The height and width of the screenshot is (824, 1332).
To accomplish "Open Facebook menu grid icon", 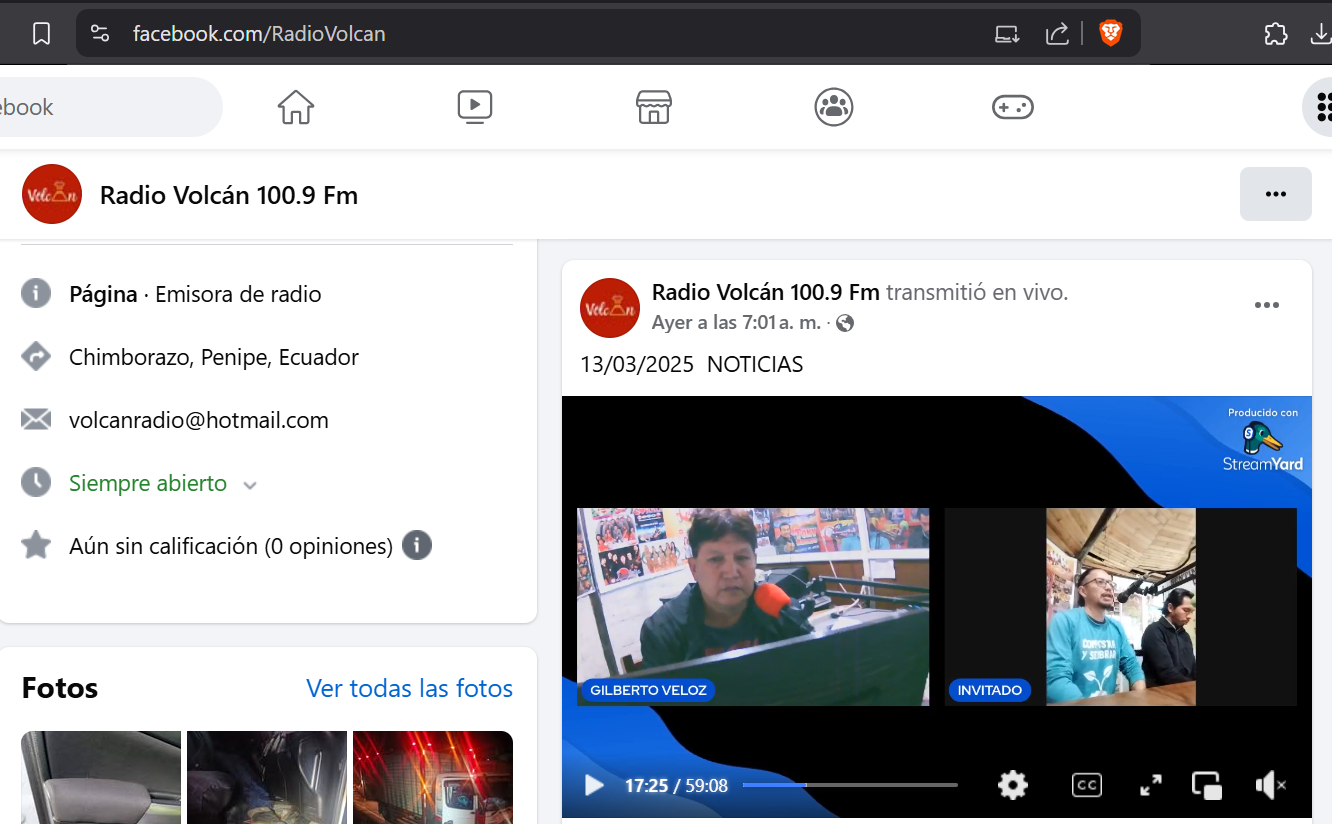I will pyautogui.click(x=1320, y=107).
